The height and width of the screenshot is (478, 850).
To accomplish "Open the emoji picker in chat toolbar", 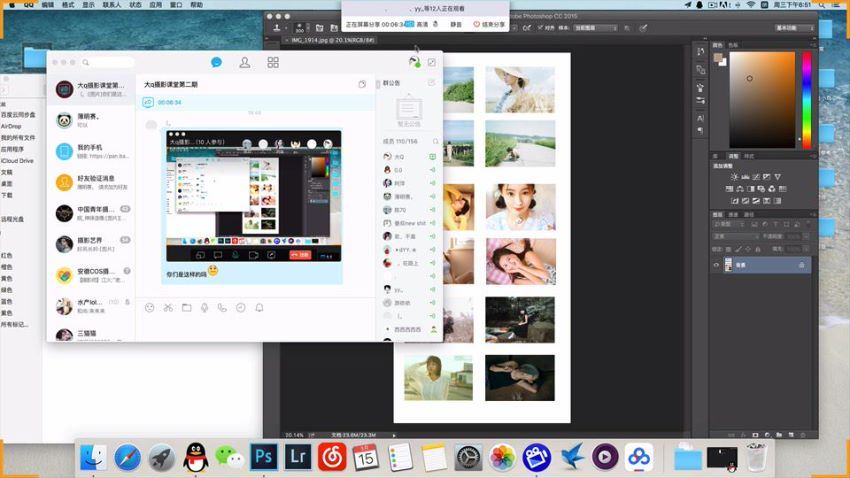I will [x=150, y=307].
